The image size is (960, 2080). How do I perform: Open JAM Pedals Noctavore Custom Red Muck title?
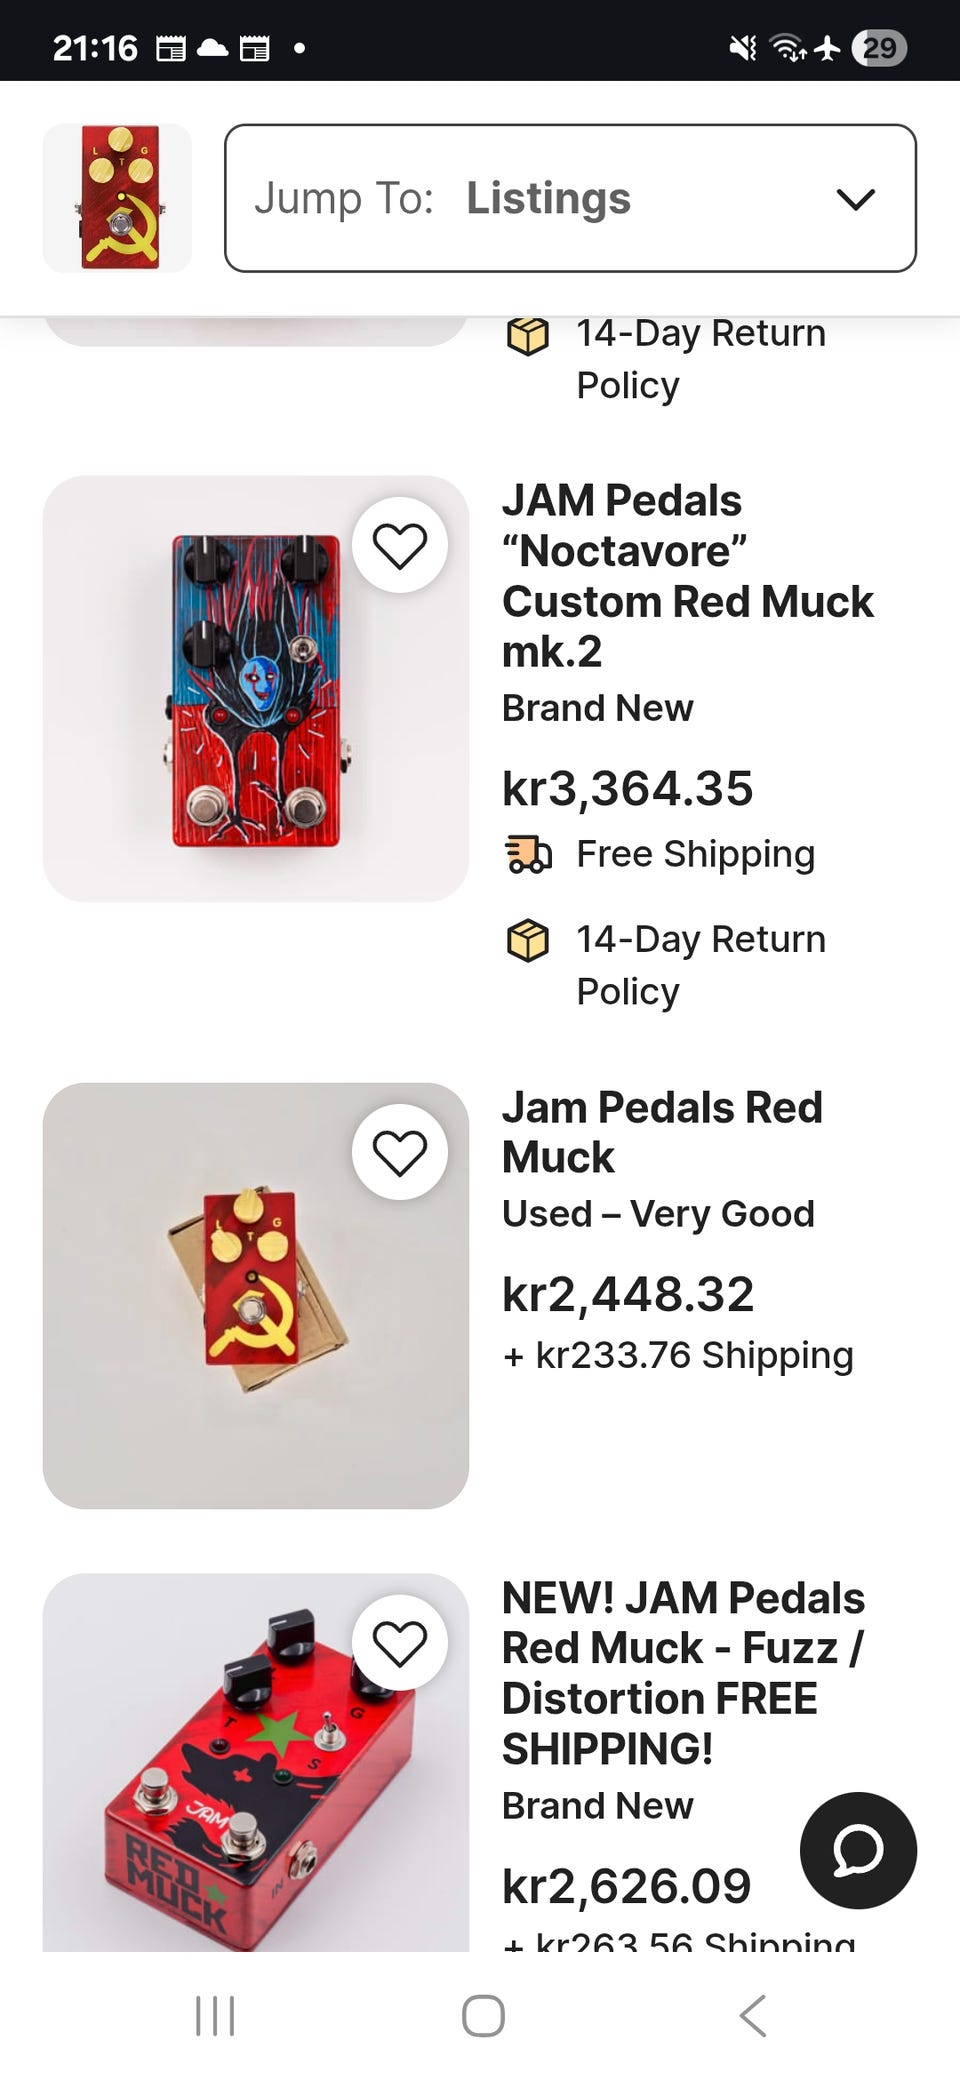tap(688, 576)
